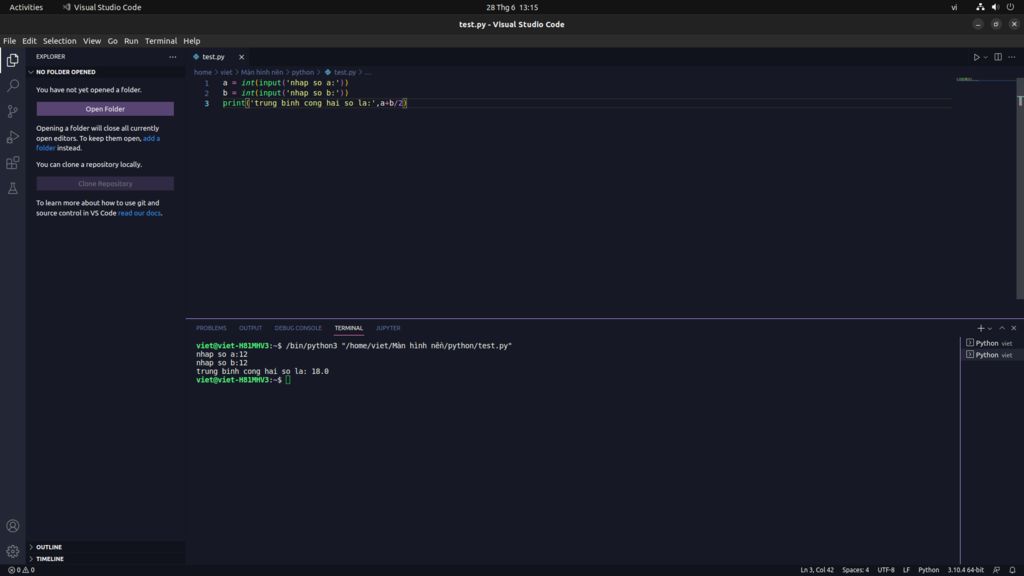Image resolution: width=1024 pixels, height=576 pixels.
Task: Open the Testing flask view
Action: 12,189
